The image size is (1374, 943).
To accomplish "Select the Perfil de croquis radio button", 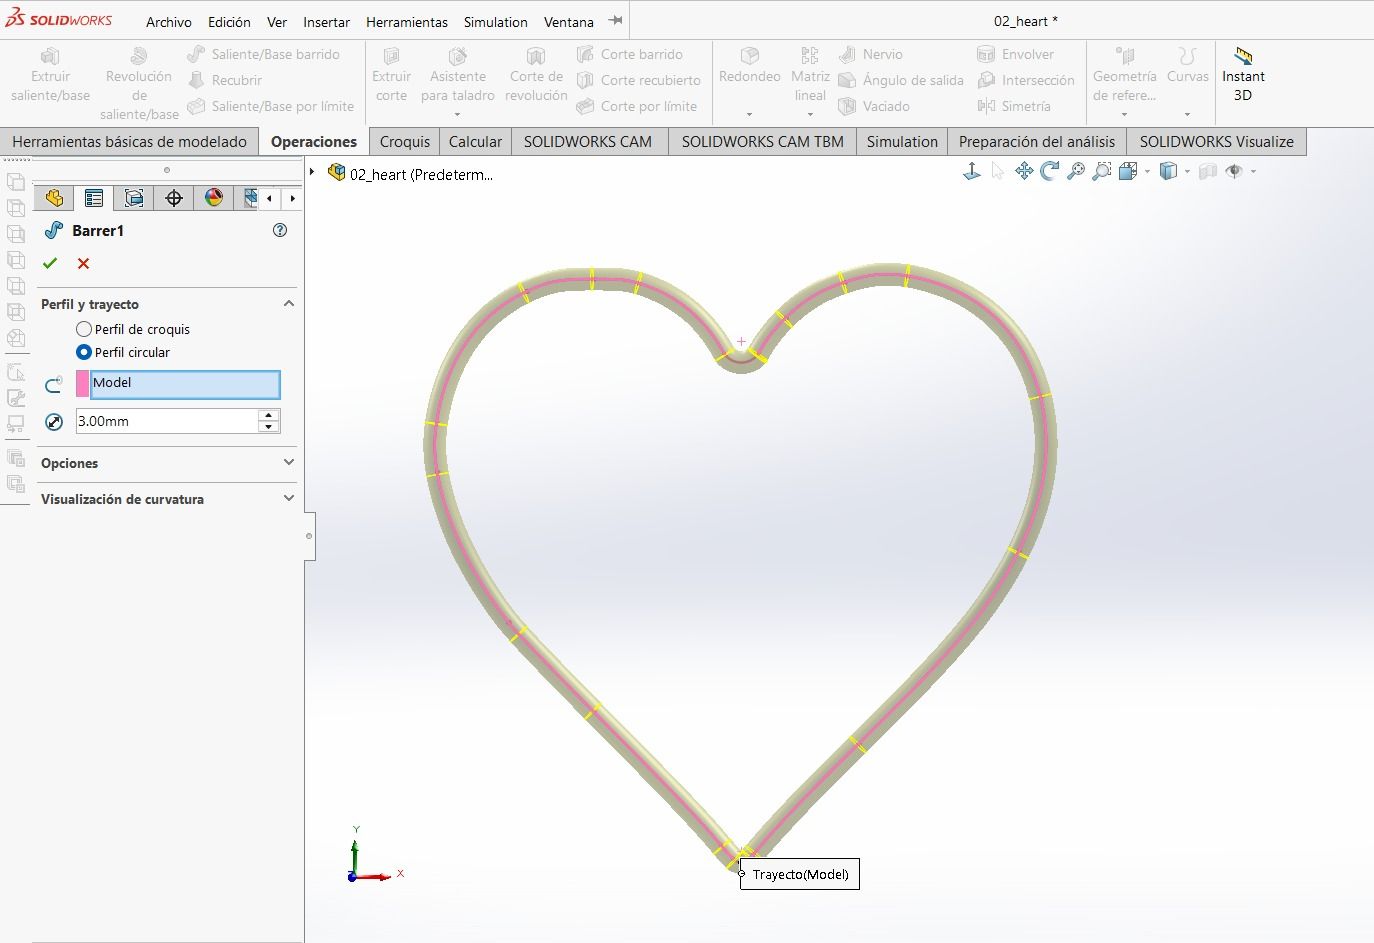I will [84, 329].
